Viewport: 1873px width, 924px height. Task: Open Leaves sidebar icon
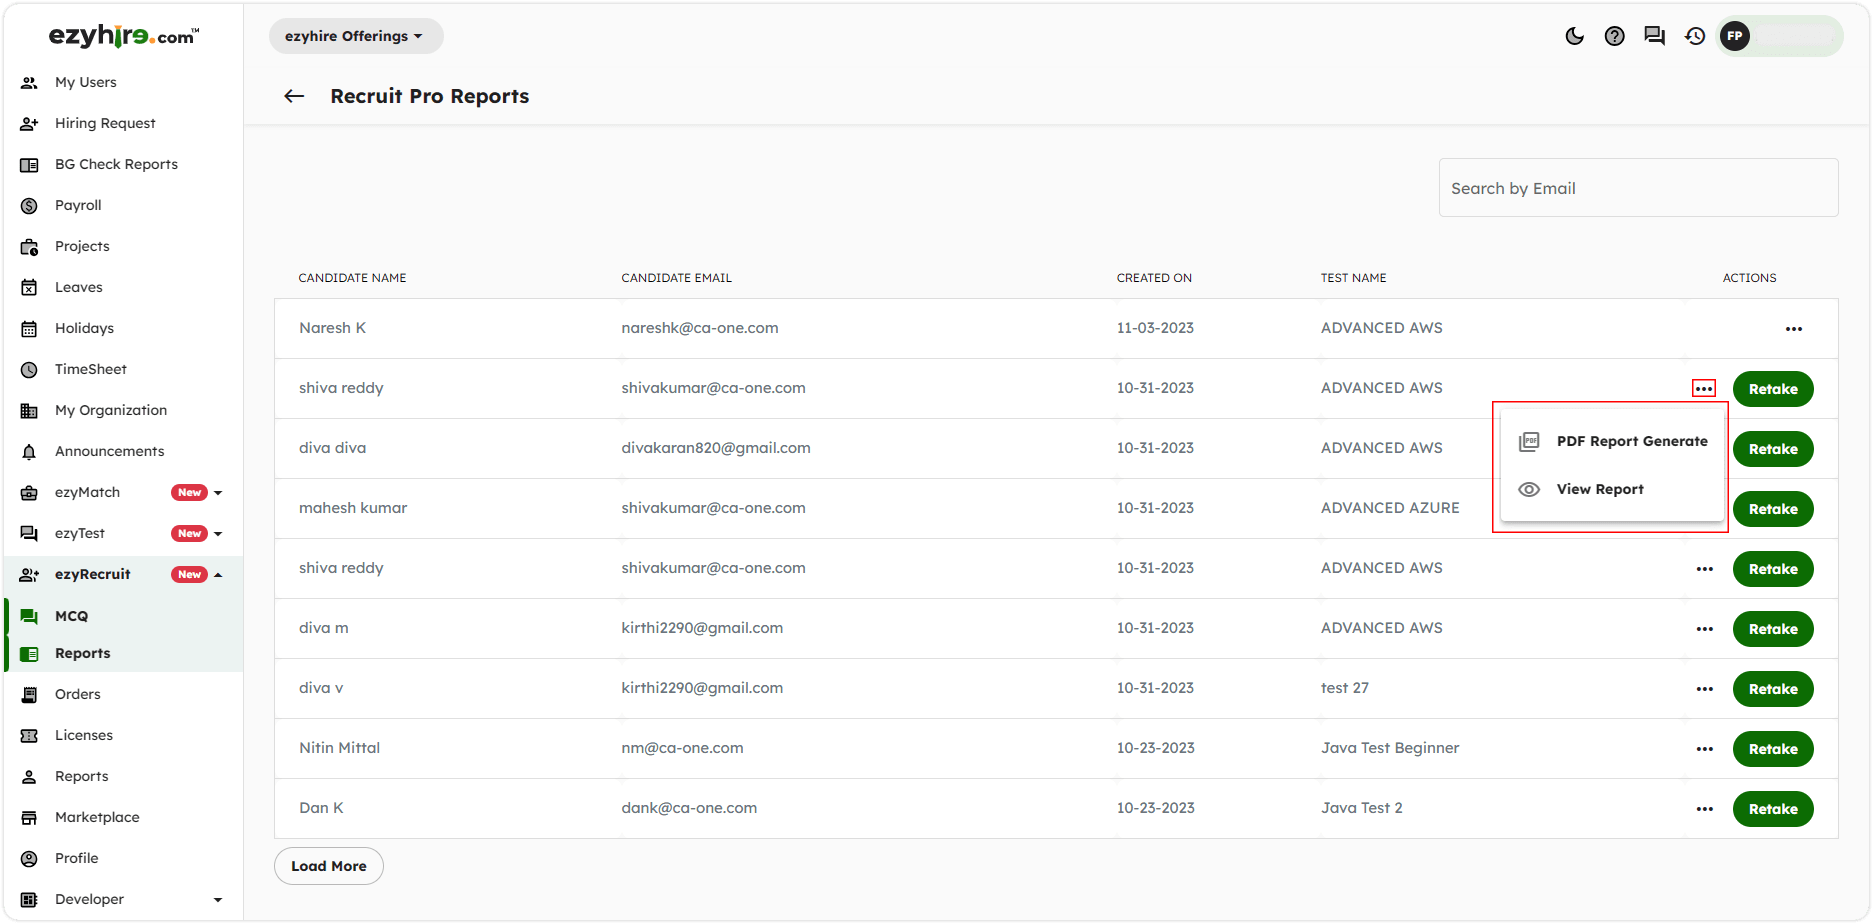[x=29, y=287]
